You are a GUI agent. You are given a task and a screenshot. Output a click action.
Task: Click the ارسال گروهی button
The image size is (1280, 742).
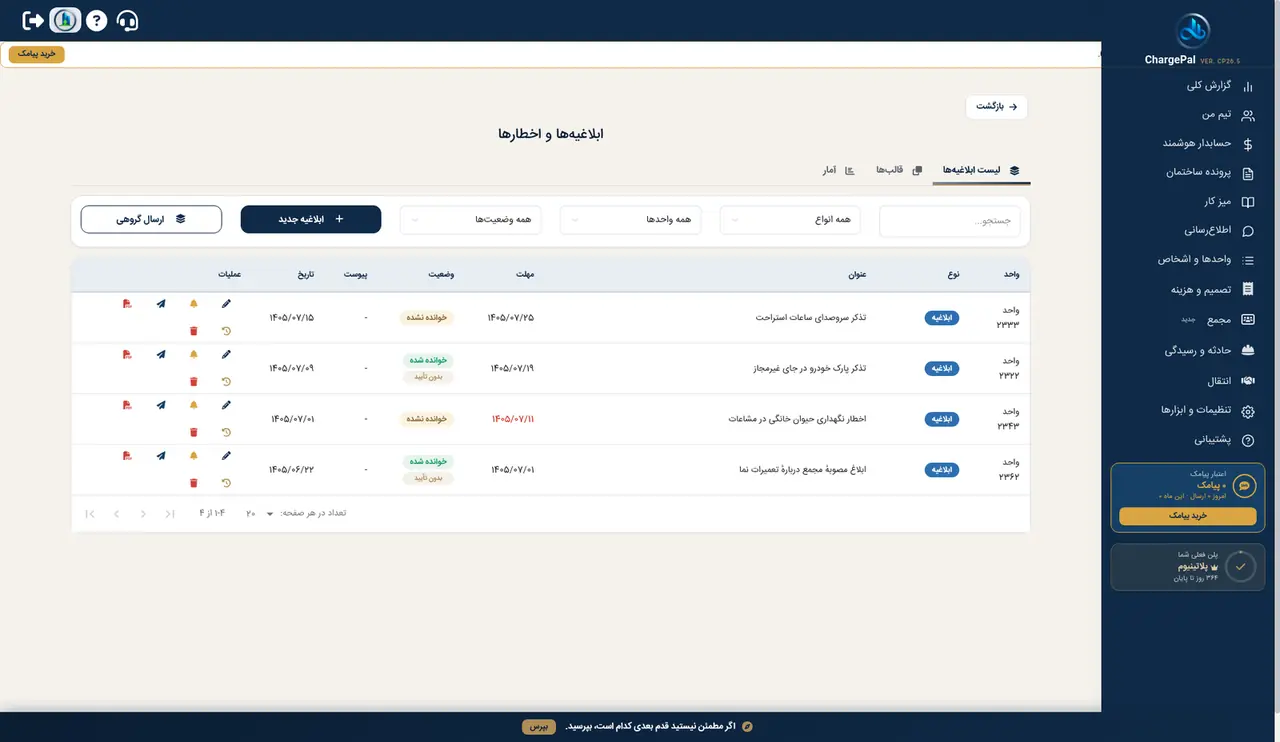pos(151,219)
